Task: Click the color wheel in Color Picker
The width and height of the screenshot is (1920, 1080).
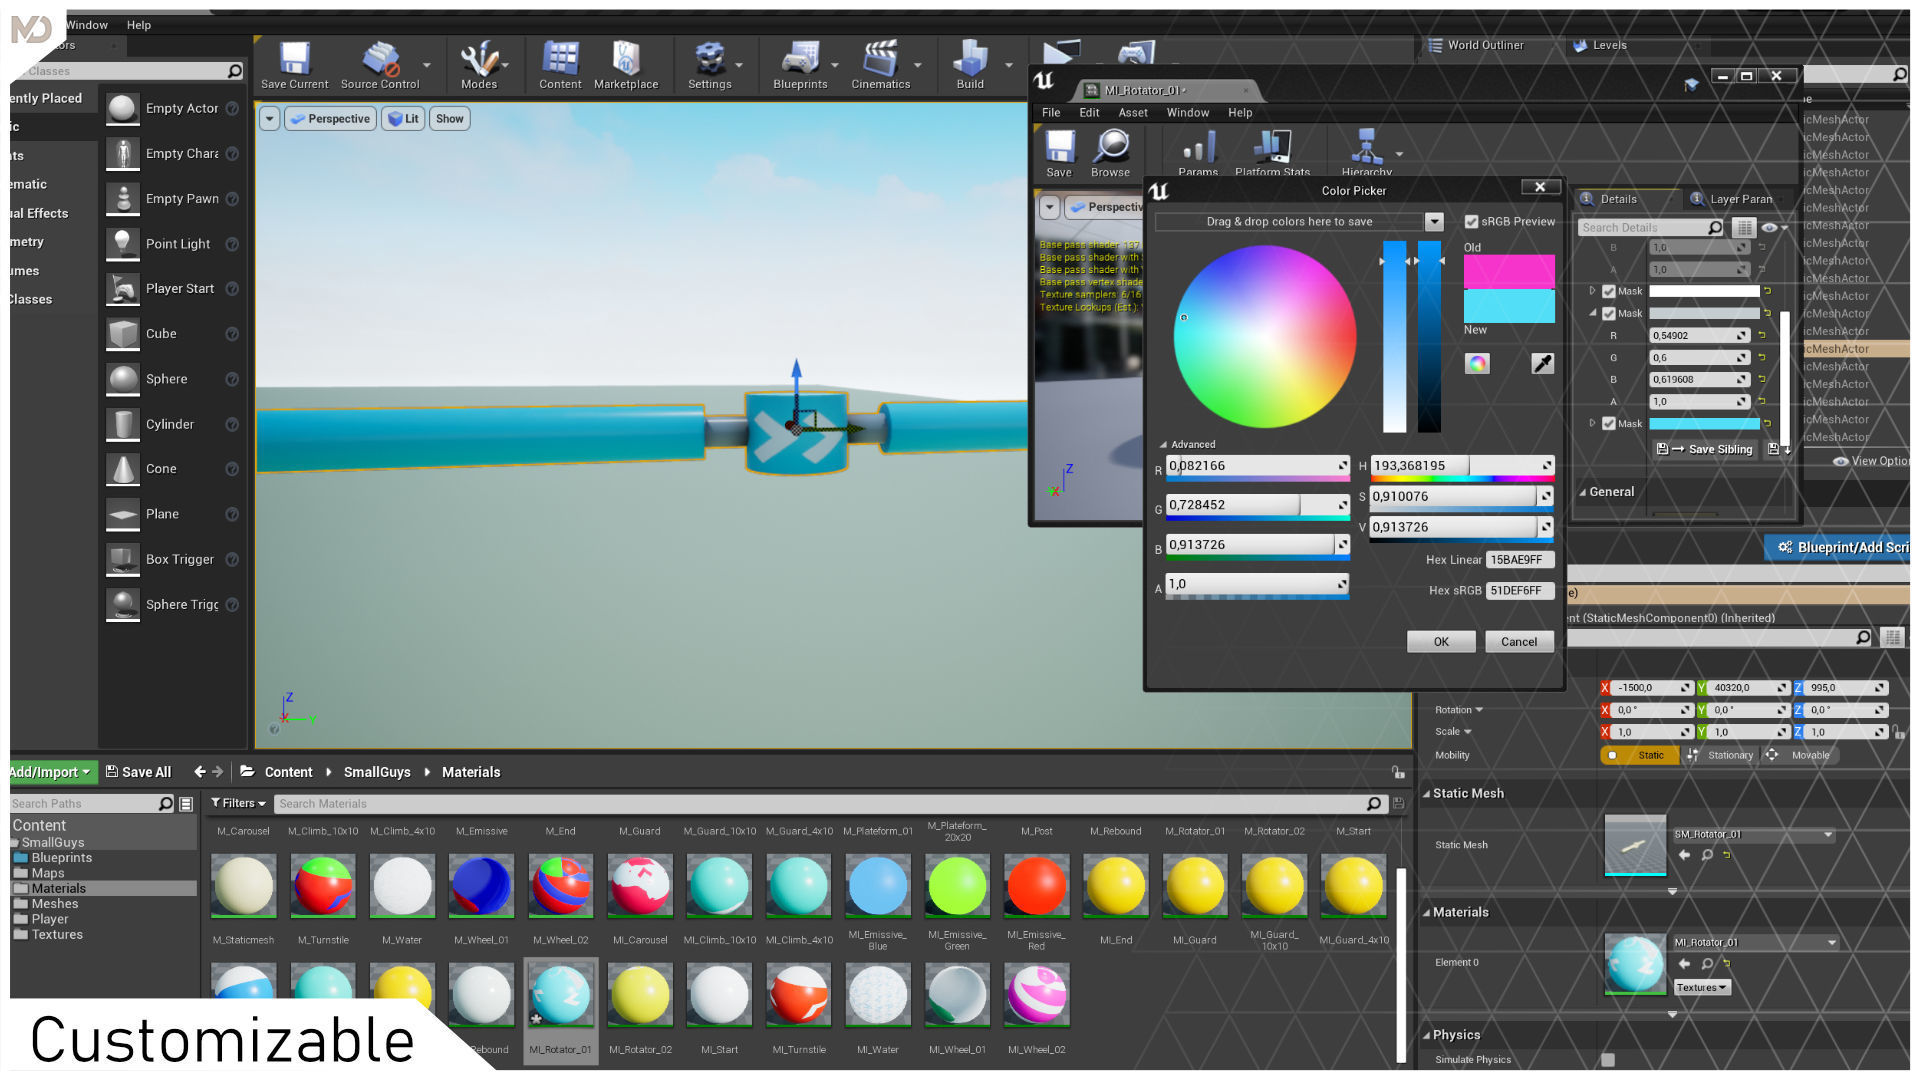Action: point(1264,336)
